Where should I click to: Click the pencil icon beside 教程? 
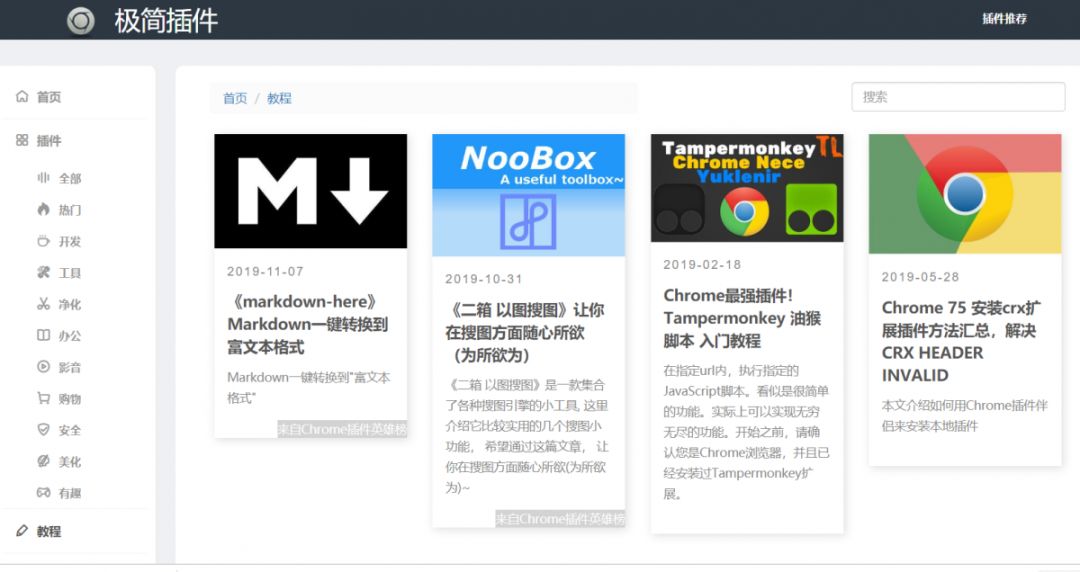pos(22,531)
